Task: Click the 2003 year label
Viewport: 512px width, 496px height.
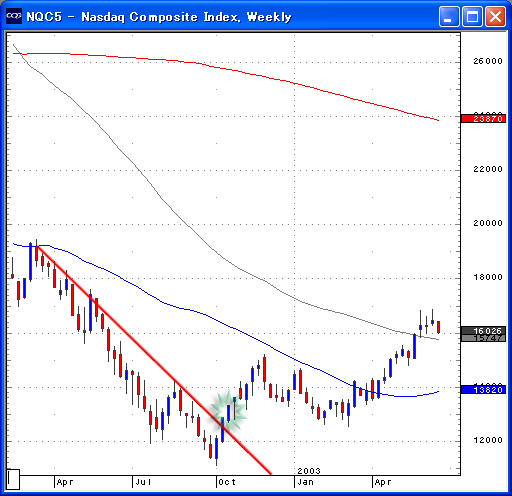Action: click(x=309, y=471)
